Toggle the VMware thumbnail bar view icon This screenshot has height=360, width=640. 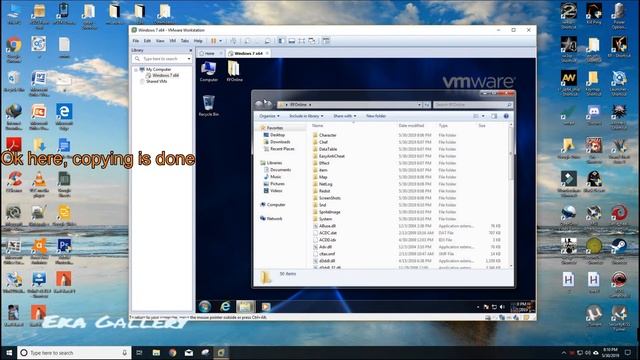click(x=291, y=41)
